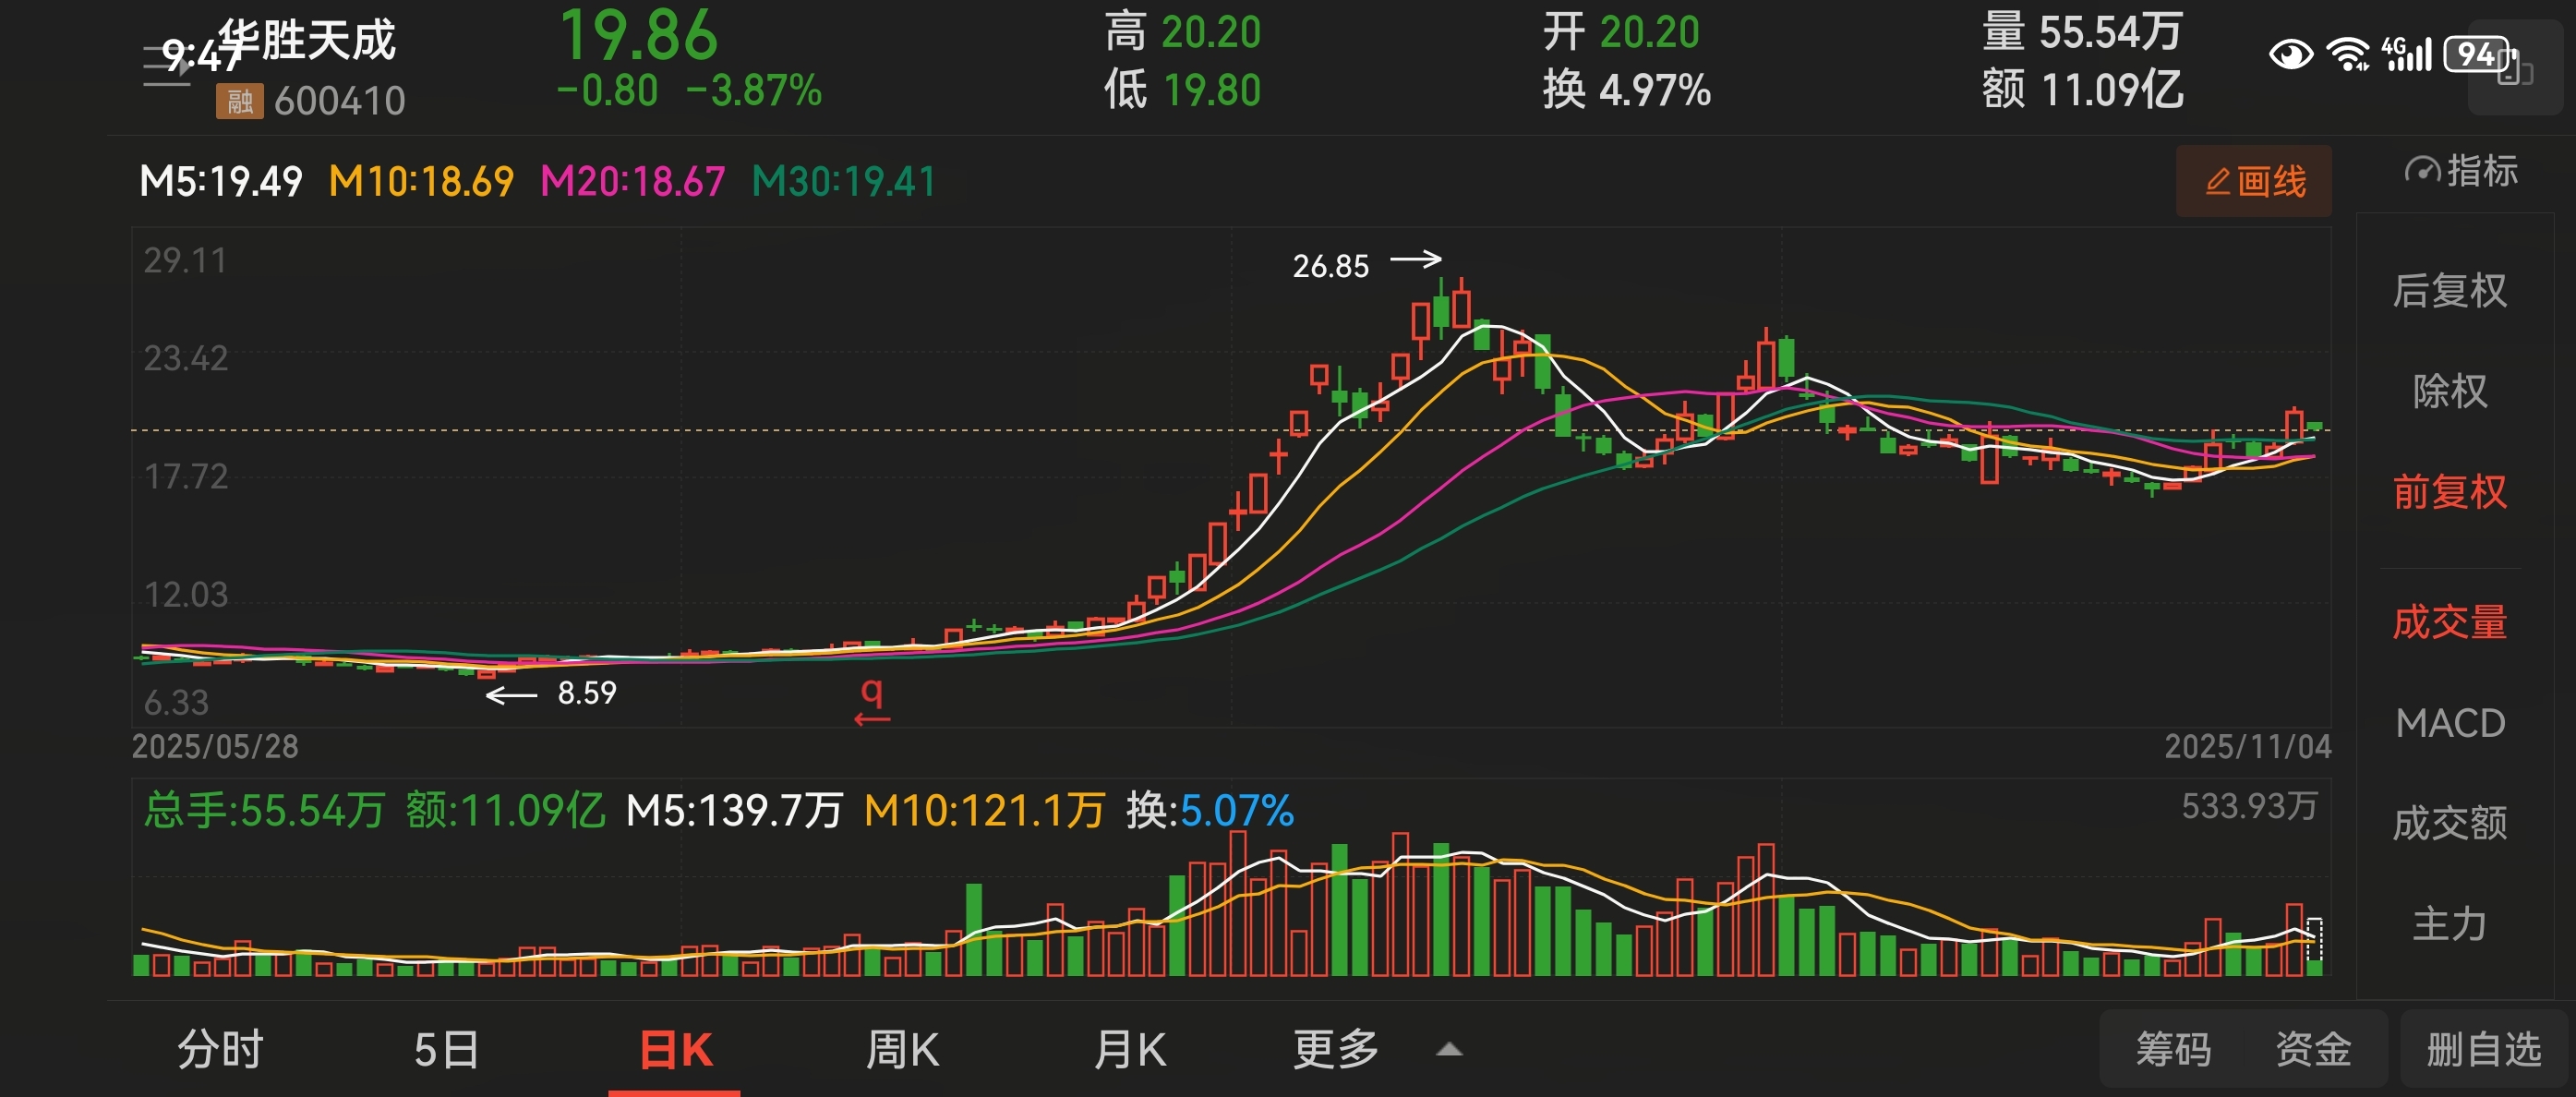
Task: Switch sub-chart to 主力 indicator
Action: (x=2449, y=924)
